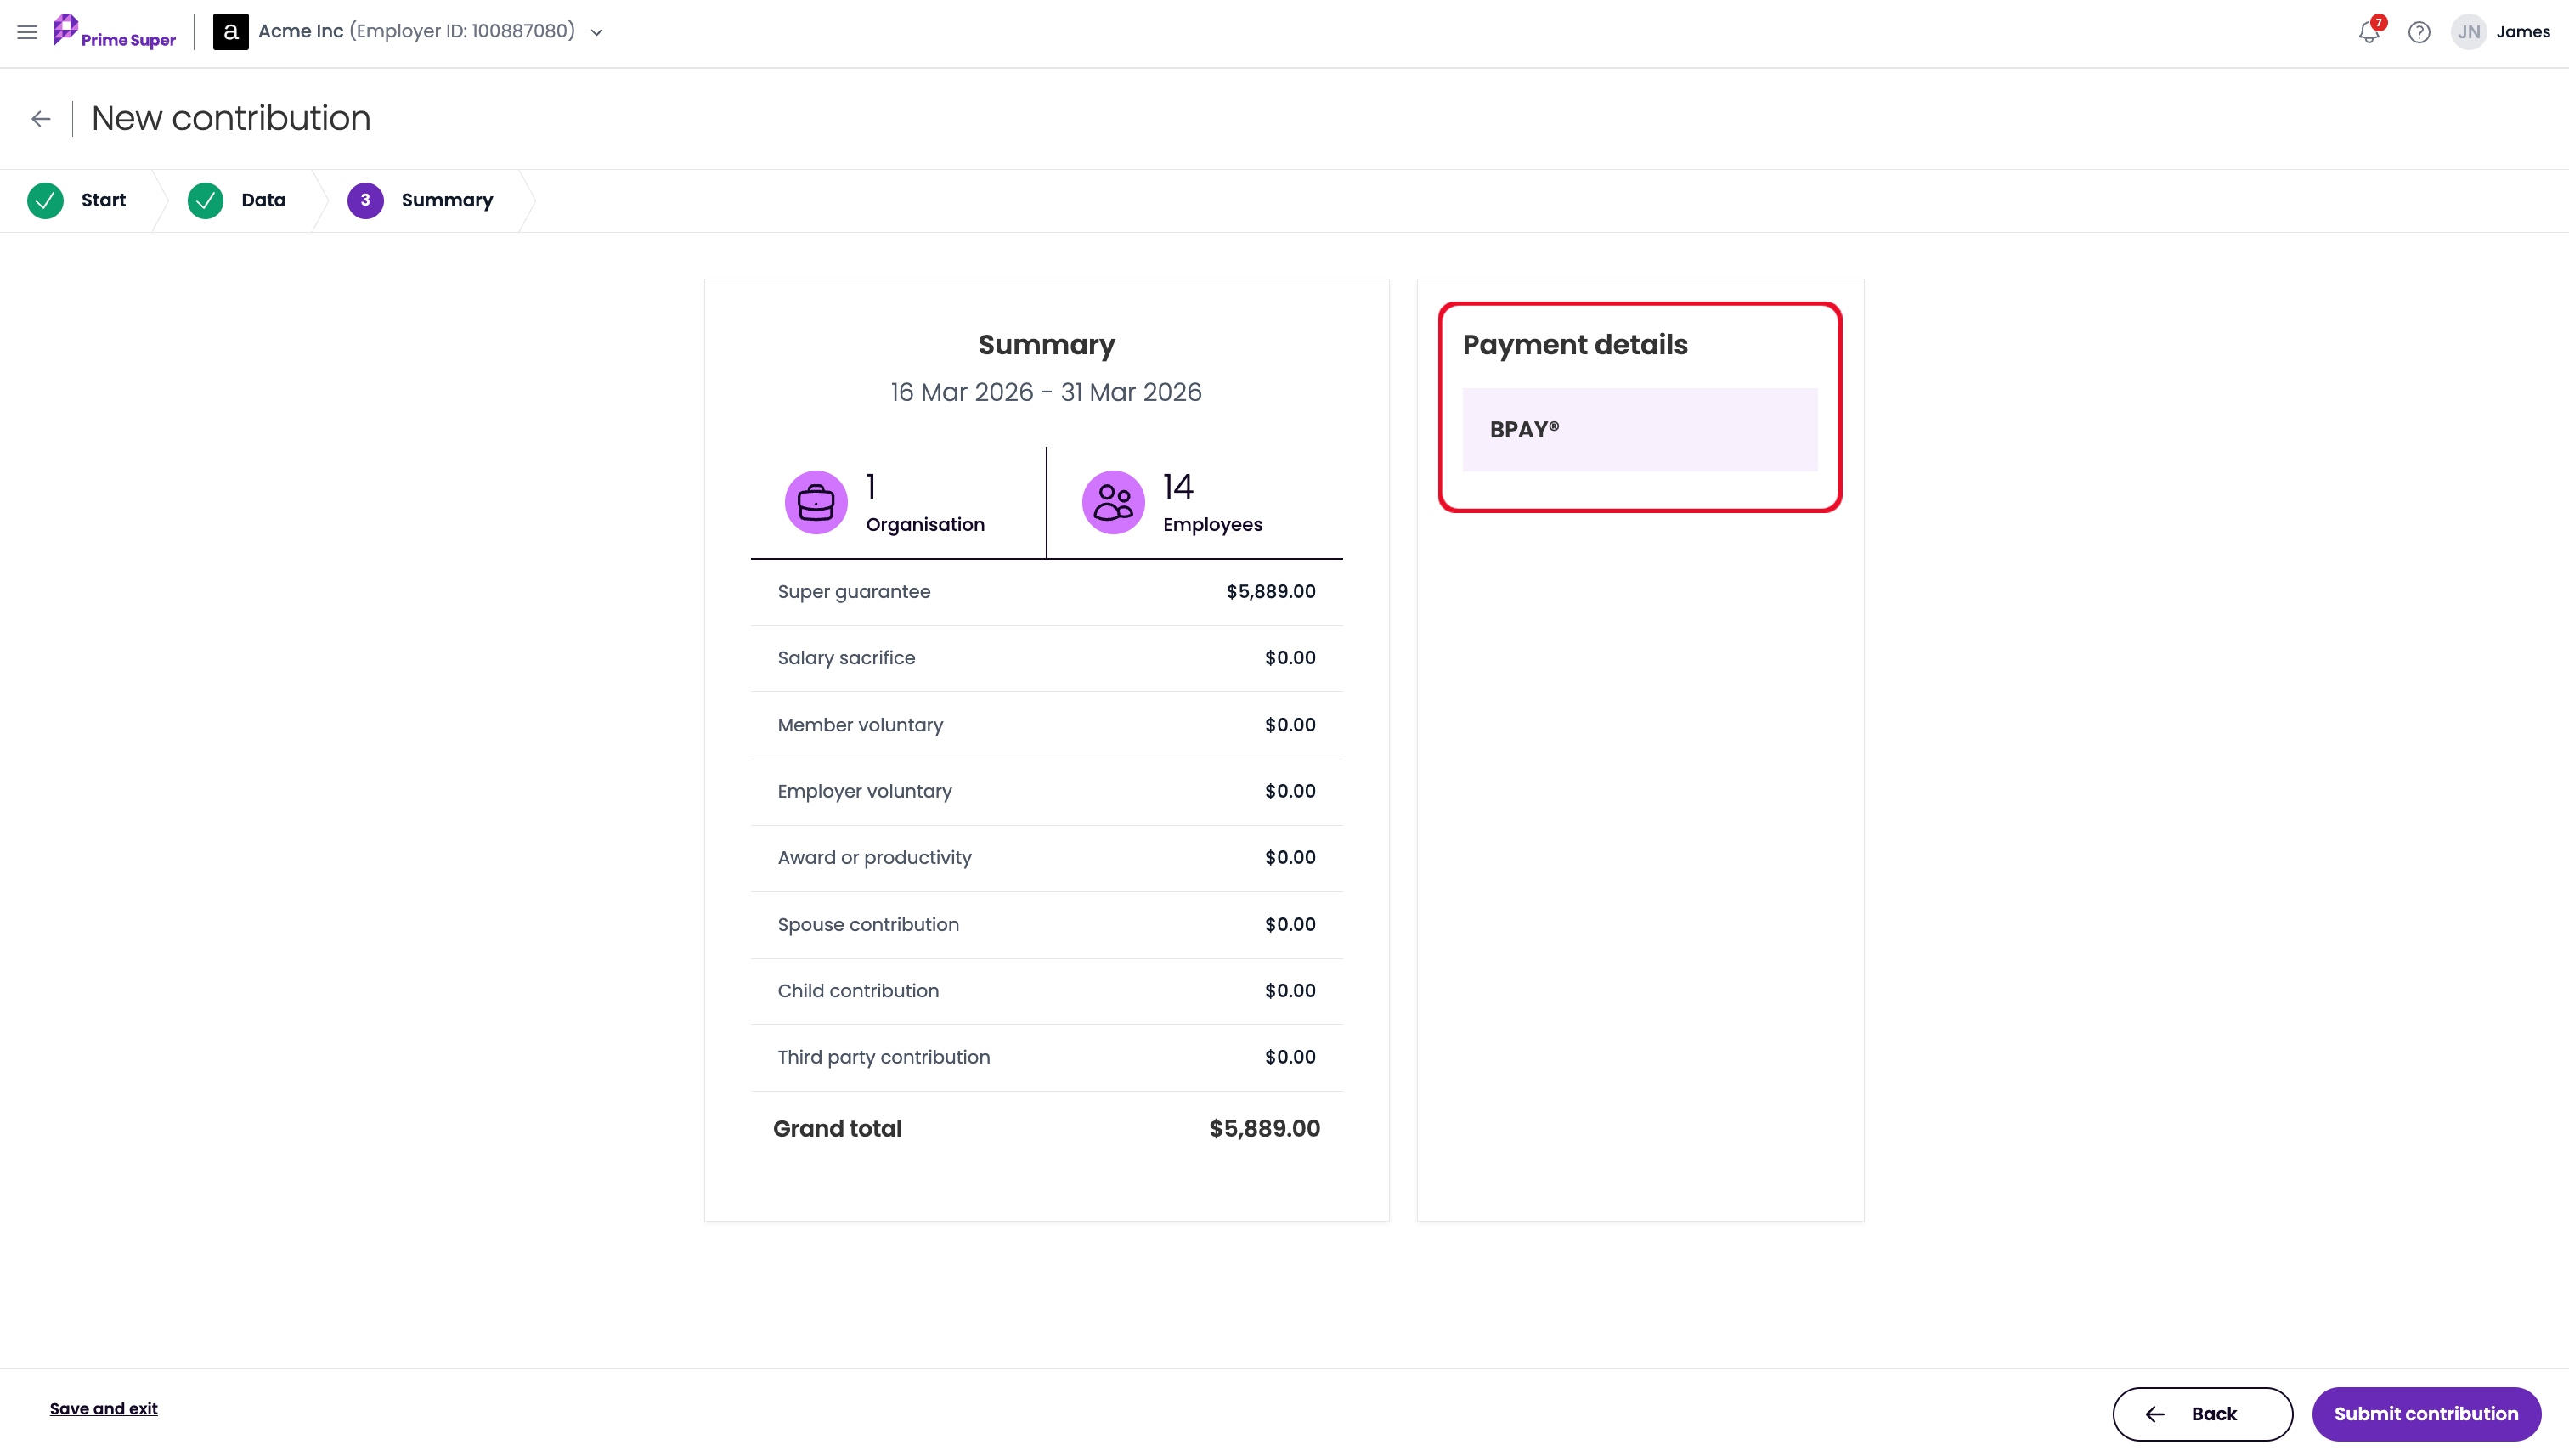This screenshot has width=2569, height=1456.
Task: Click the Super guarantee row
Action: (1046, 592)
